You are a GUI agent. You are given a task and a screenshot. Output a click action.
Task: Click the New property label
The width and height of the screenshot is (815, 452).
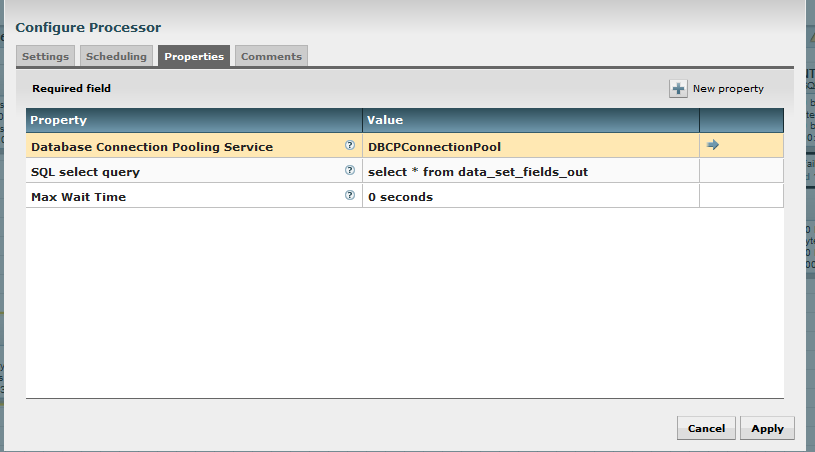coord(728,89)
